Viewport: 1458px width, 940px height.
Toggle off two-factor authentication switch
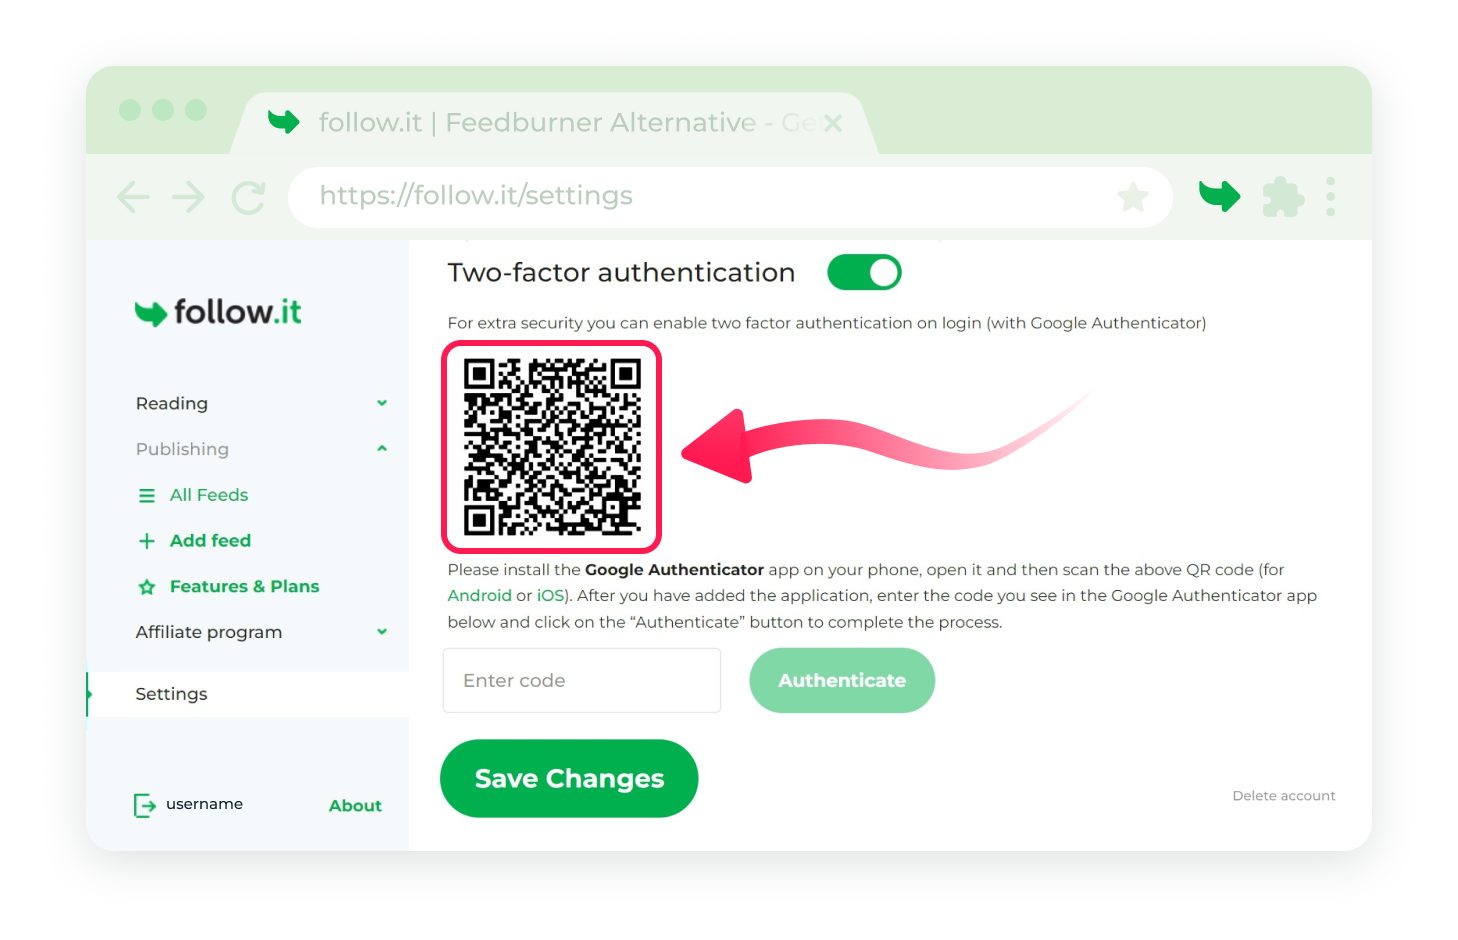[864, 272]
